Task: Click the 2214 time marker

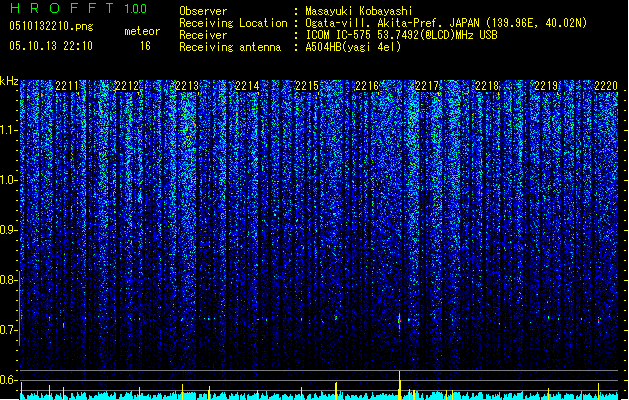Action: pyautogui.click(x=247, y=86)
